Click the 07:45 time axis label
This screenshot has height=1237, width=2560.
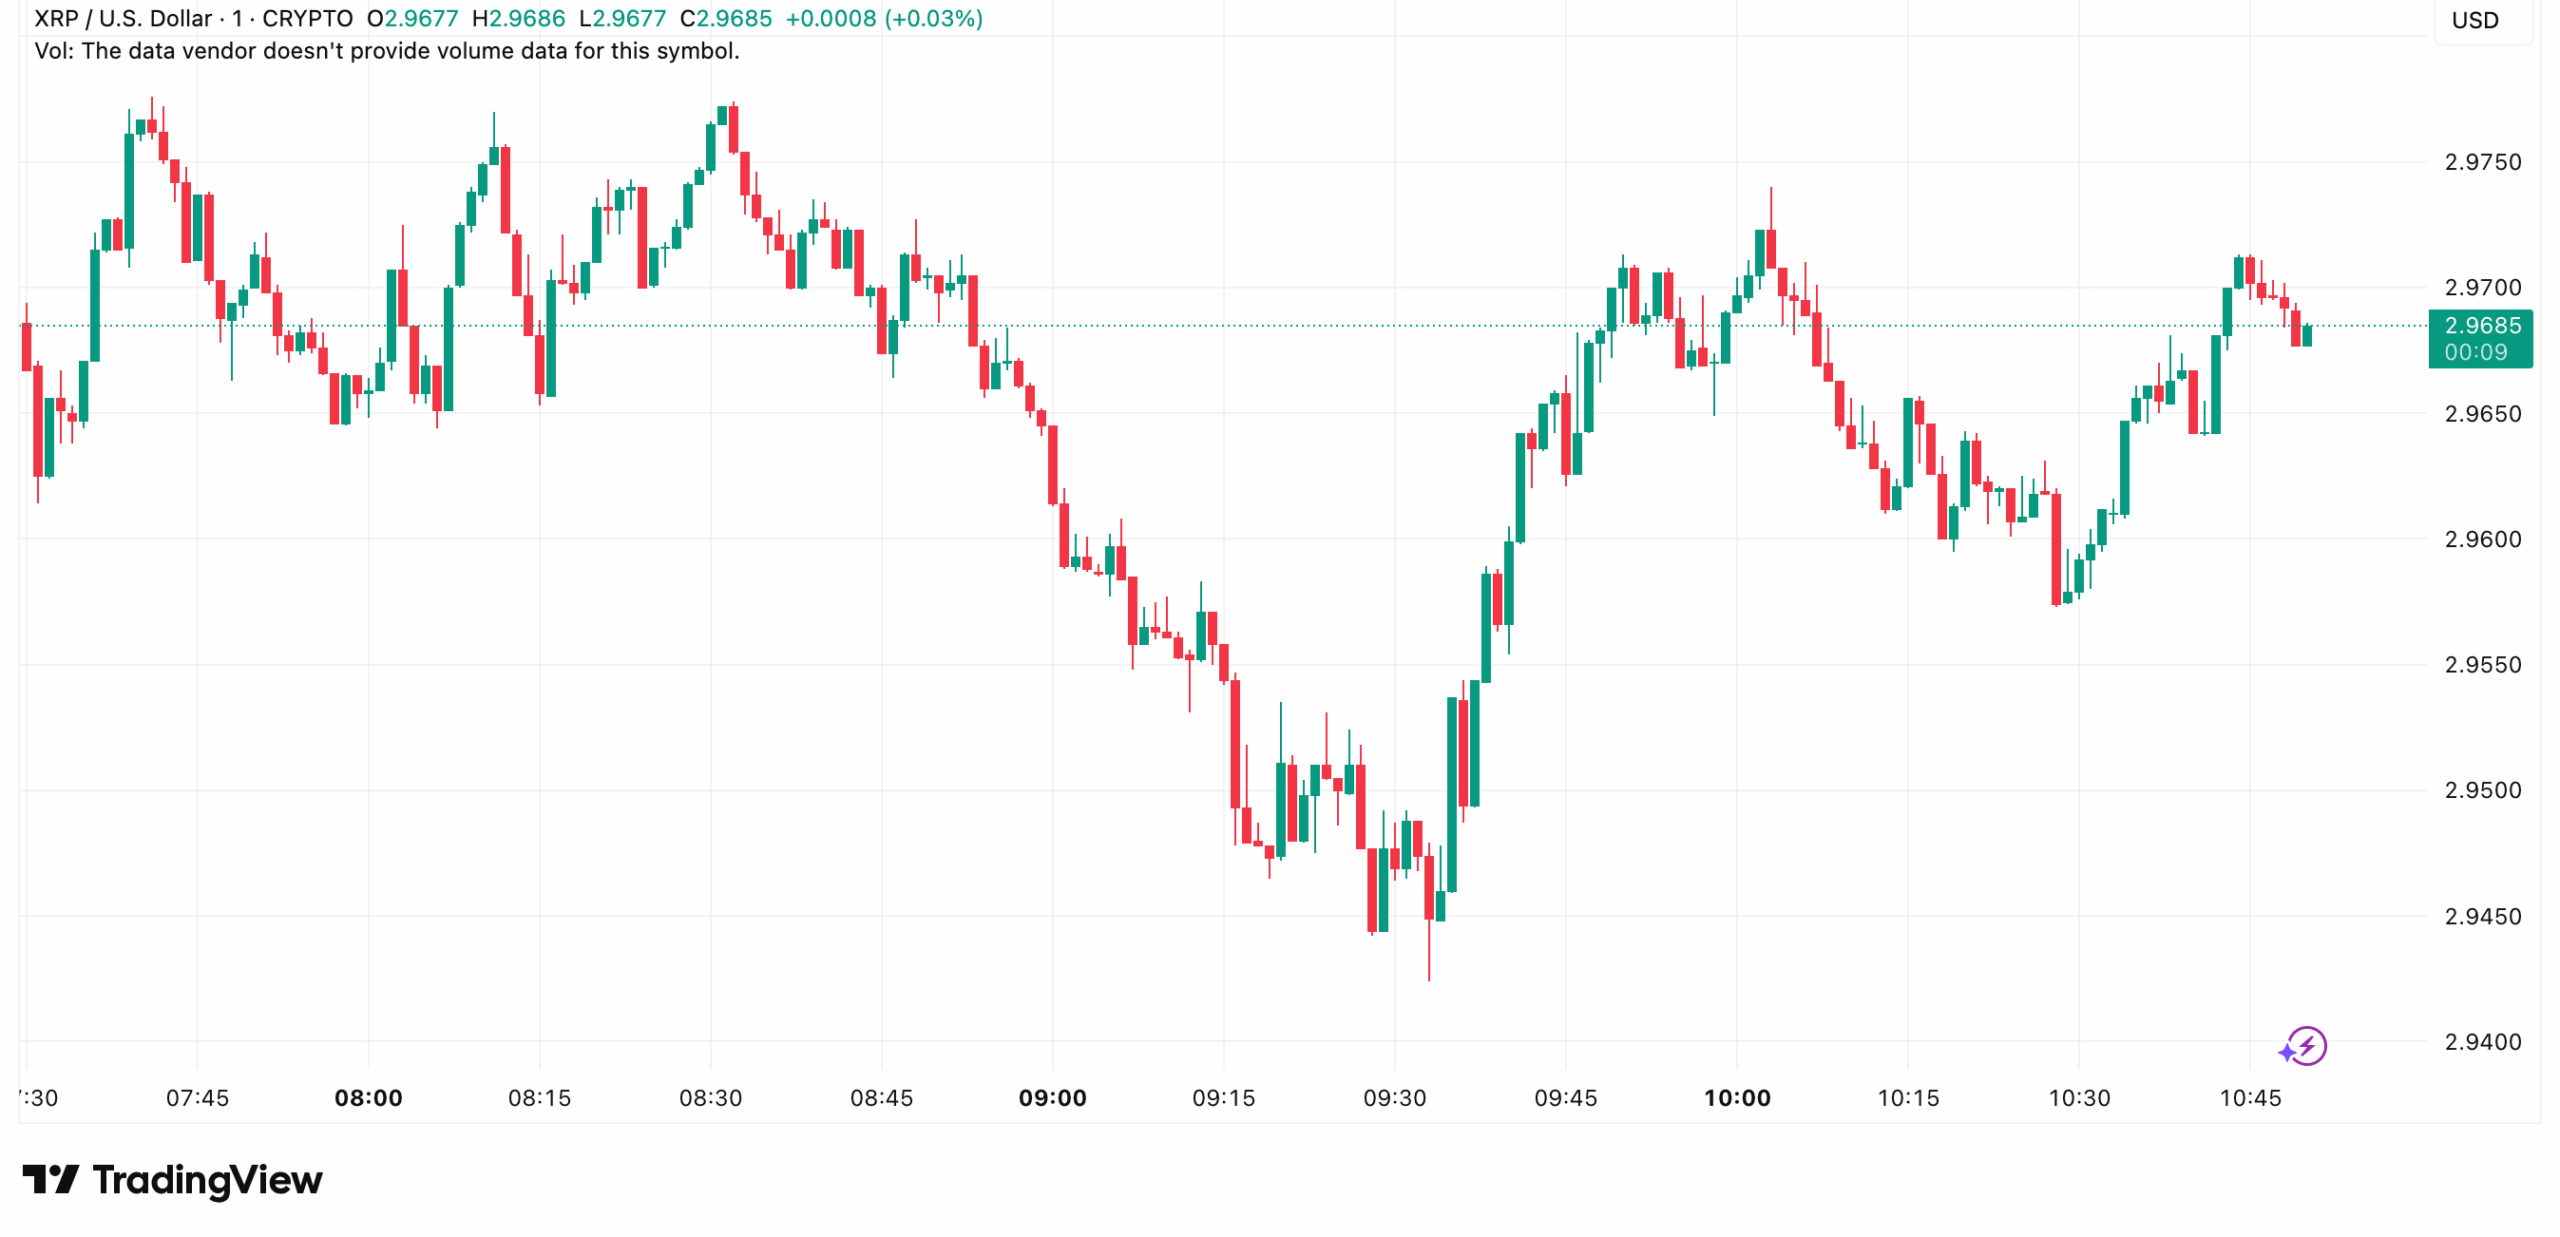197,1098
